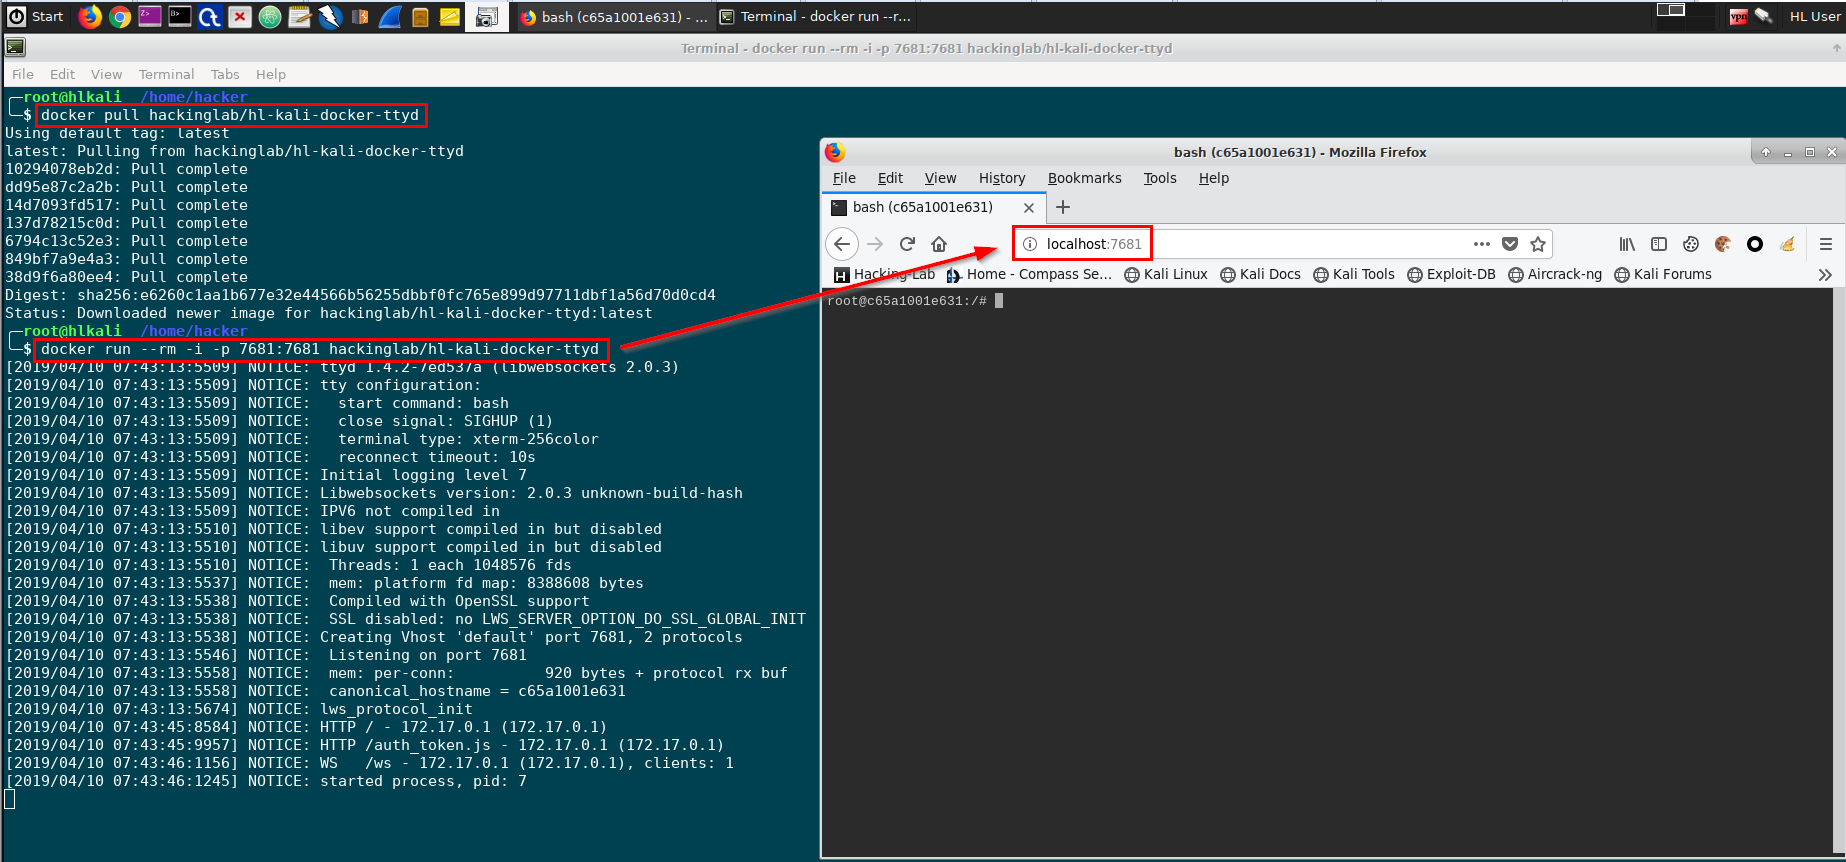Open the Terminal menu in terminal window

166,74
